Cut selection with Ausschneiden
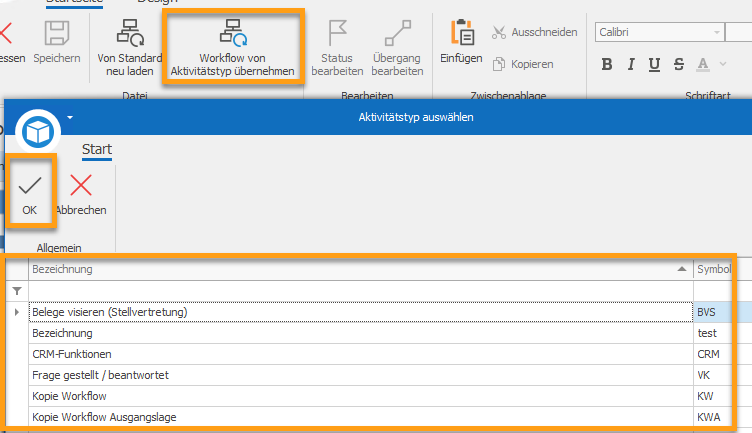 pos(535,32)
